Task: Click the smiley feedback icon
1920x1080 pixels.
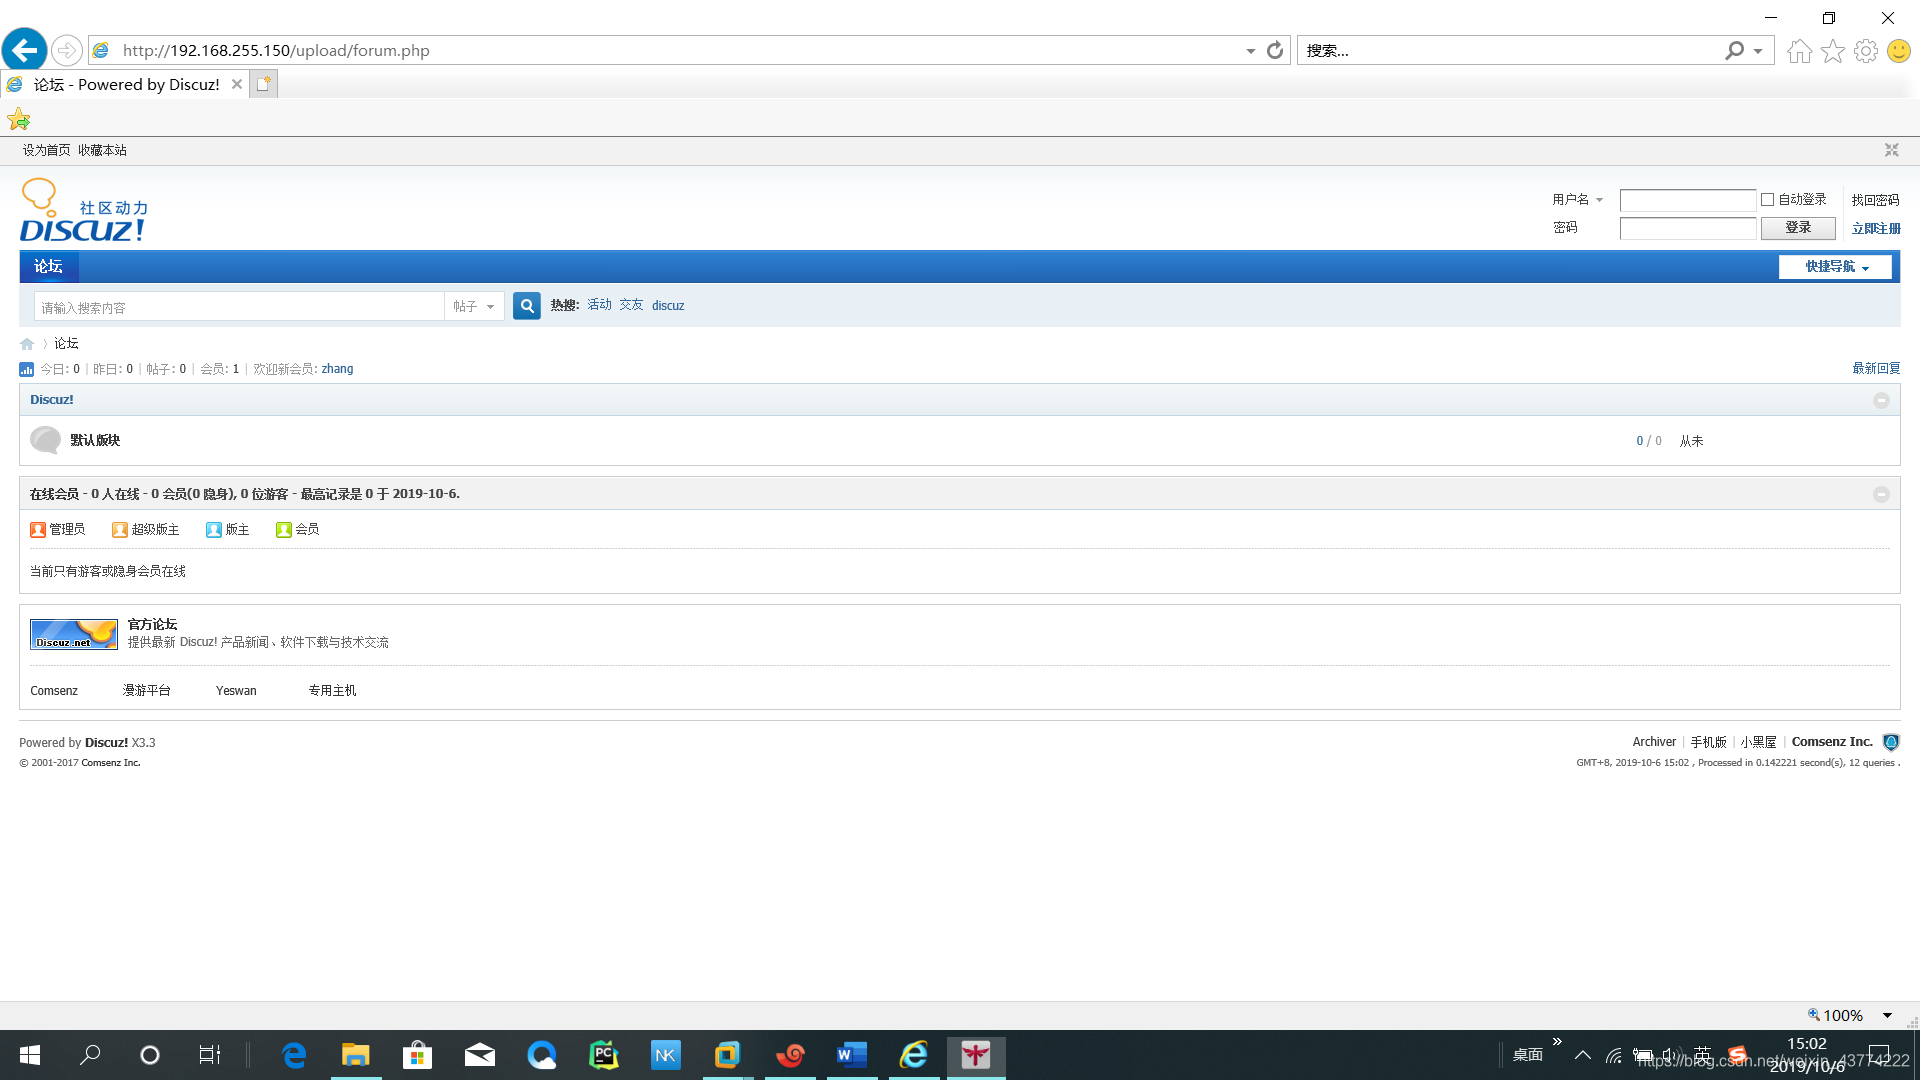Action: (x=1898, y=51)
